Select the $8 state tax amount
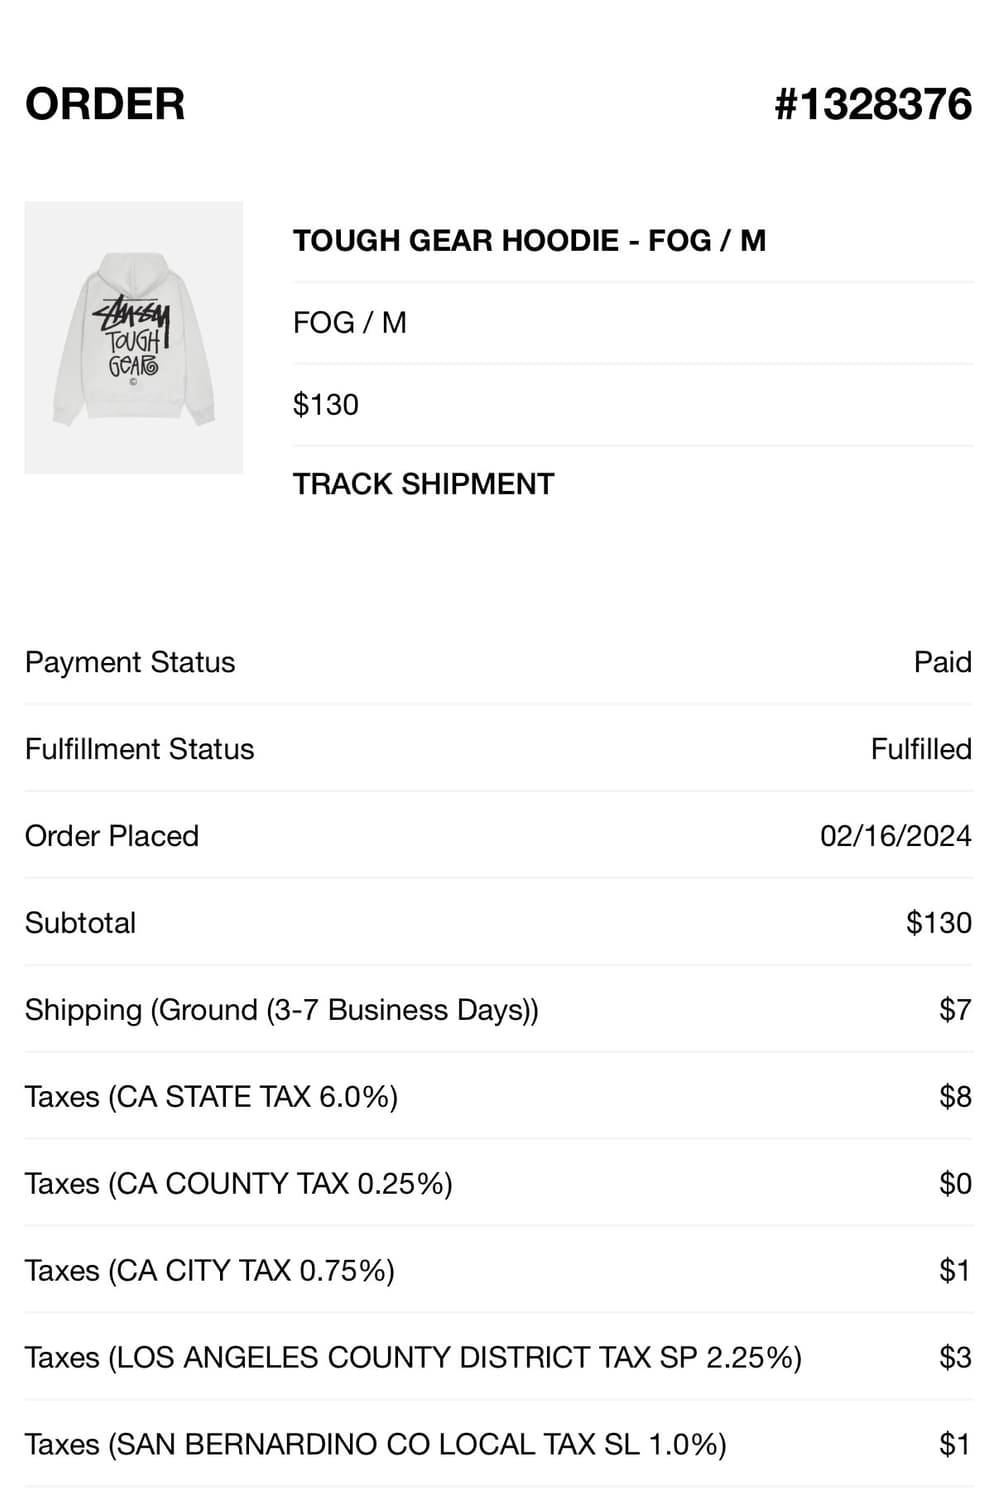This screenshot has width=998, height=1500. pos(955,1097)
